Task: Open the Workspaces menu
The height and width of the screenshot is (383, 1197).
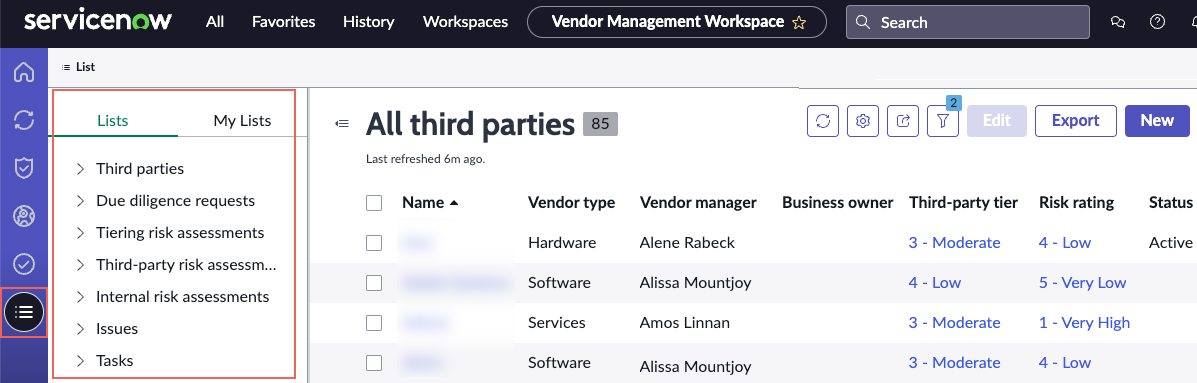Action: point(466,22)
